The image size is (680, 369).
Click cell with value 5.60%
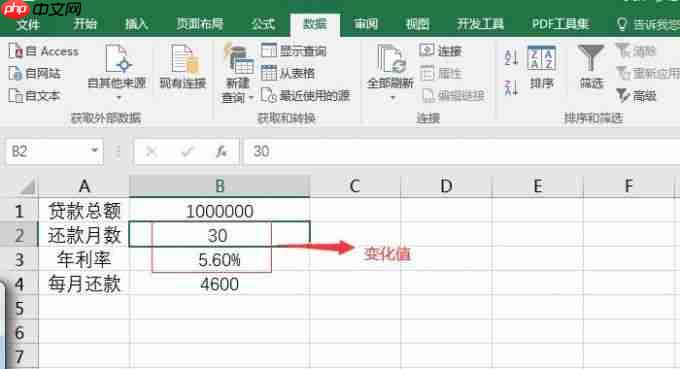tap(219, 259)
